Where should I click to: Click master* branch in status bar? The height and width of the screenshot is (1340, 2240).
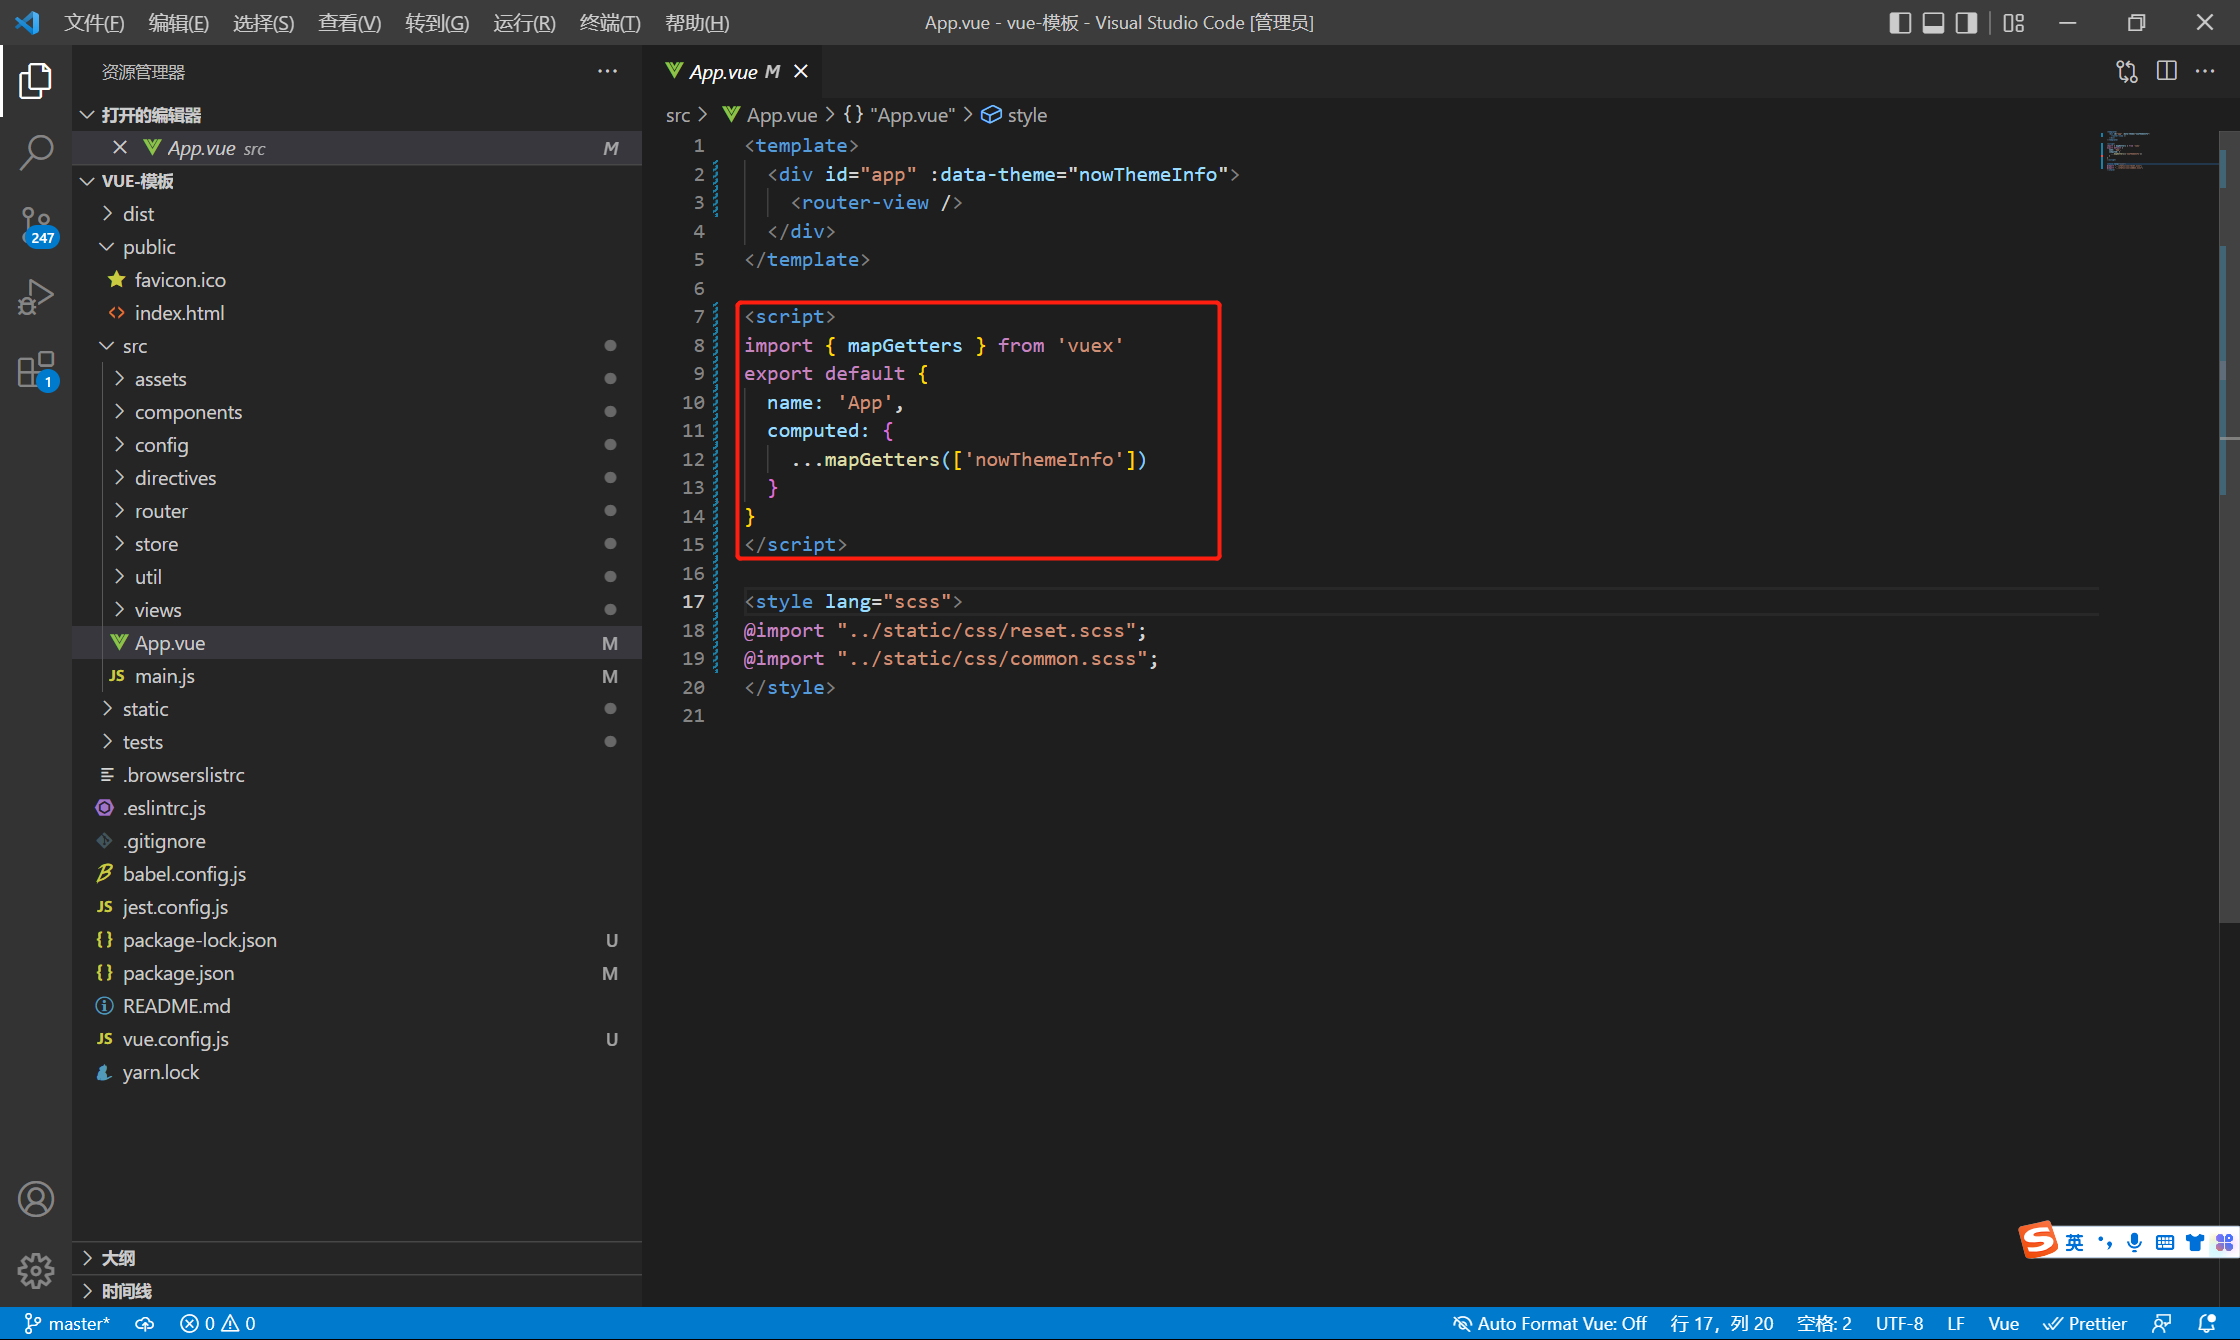point(67,1323)
